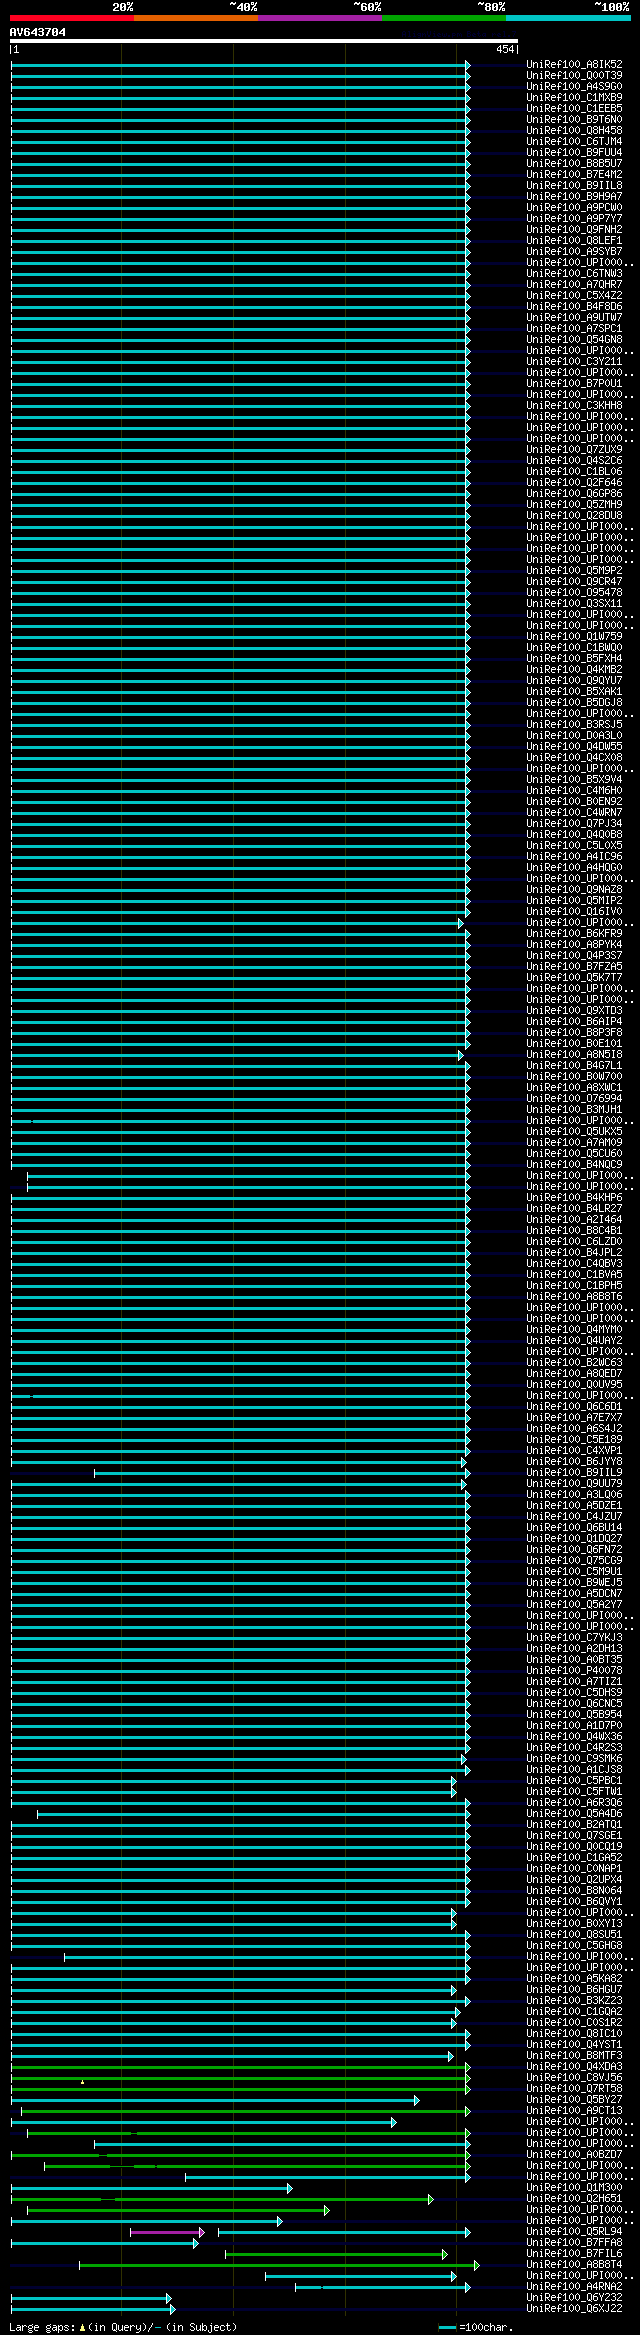Screen dimensions: 640x2335
Task: Click the orange ~40% identity legend segment
Action: coord(196,18)
